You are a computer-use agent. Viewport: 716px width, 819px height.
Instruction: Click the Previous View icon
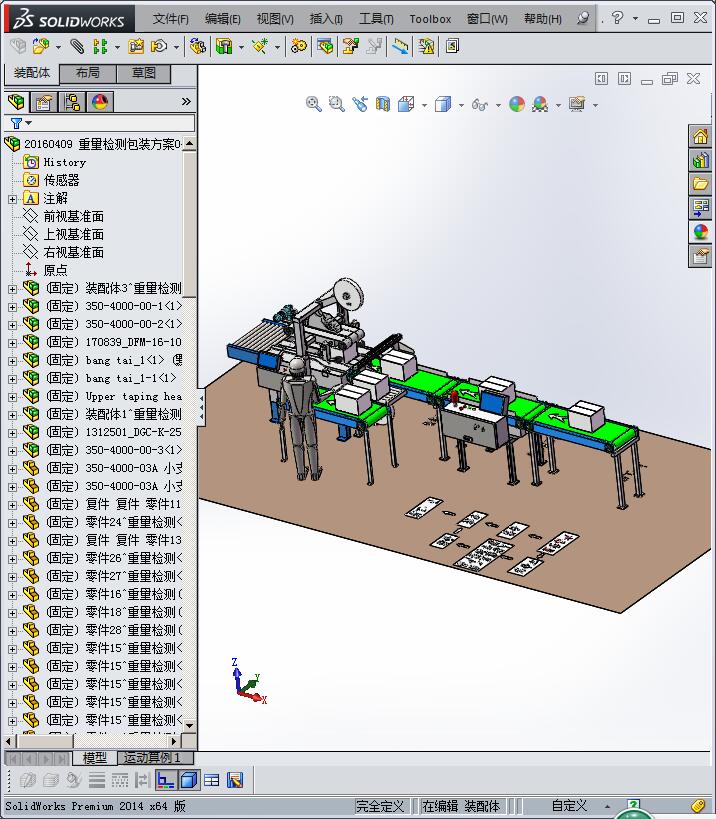[360, 104]
